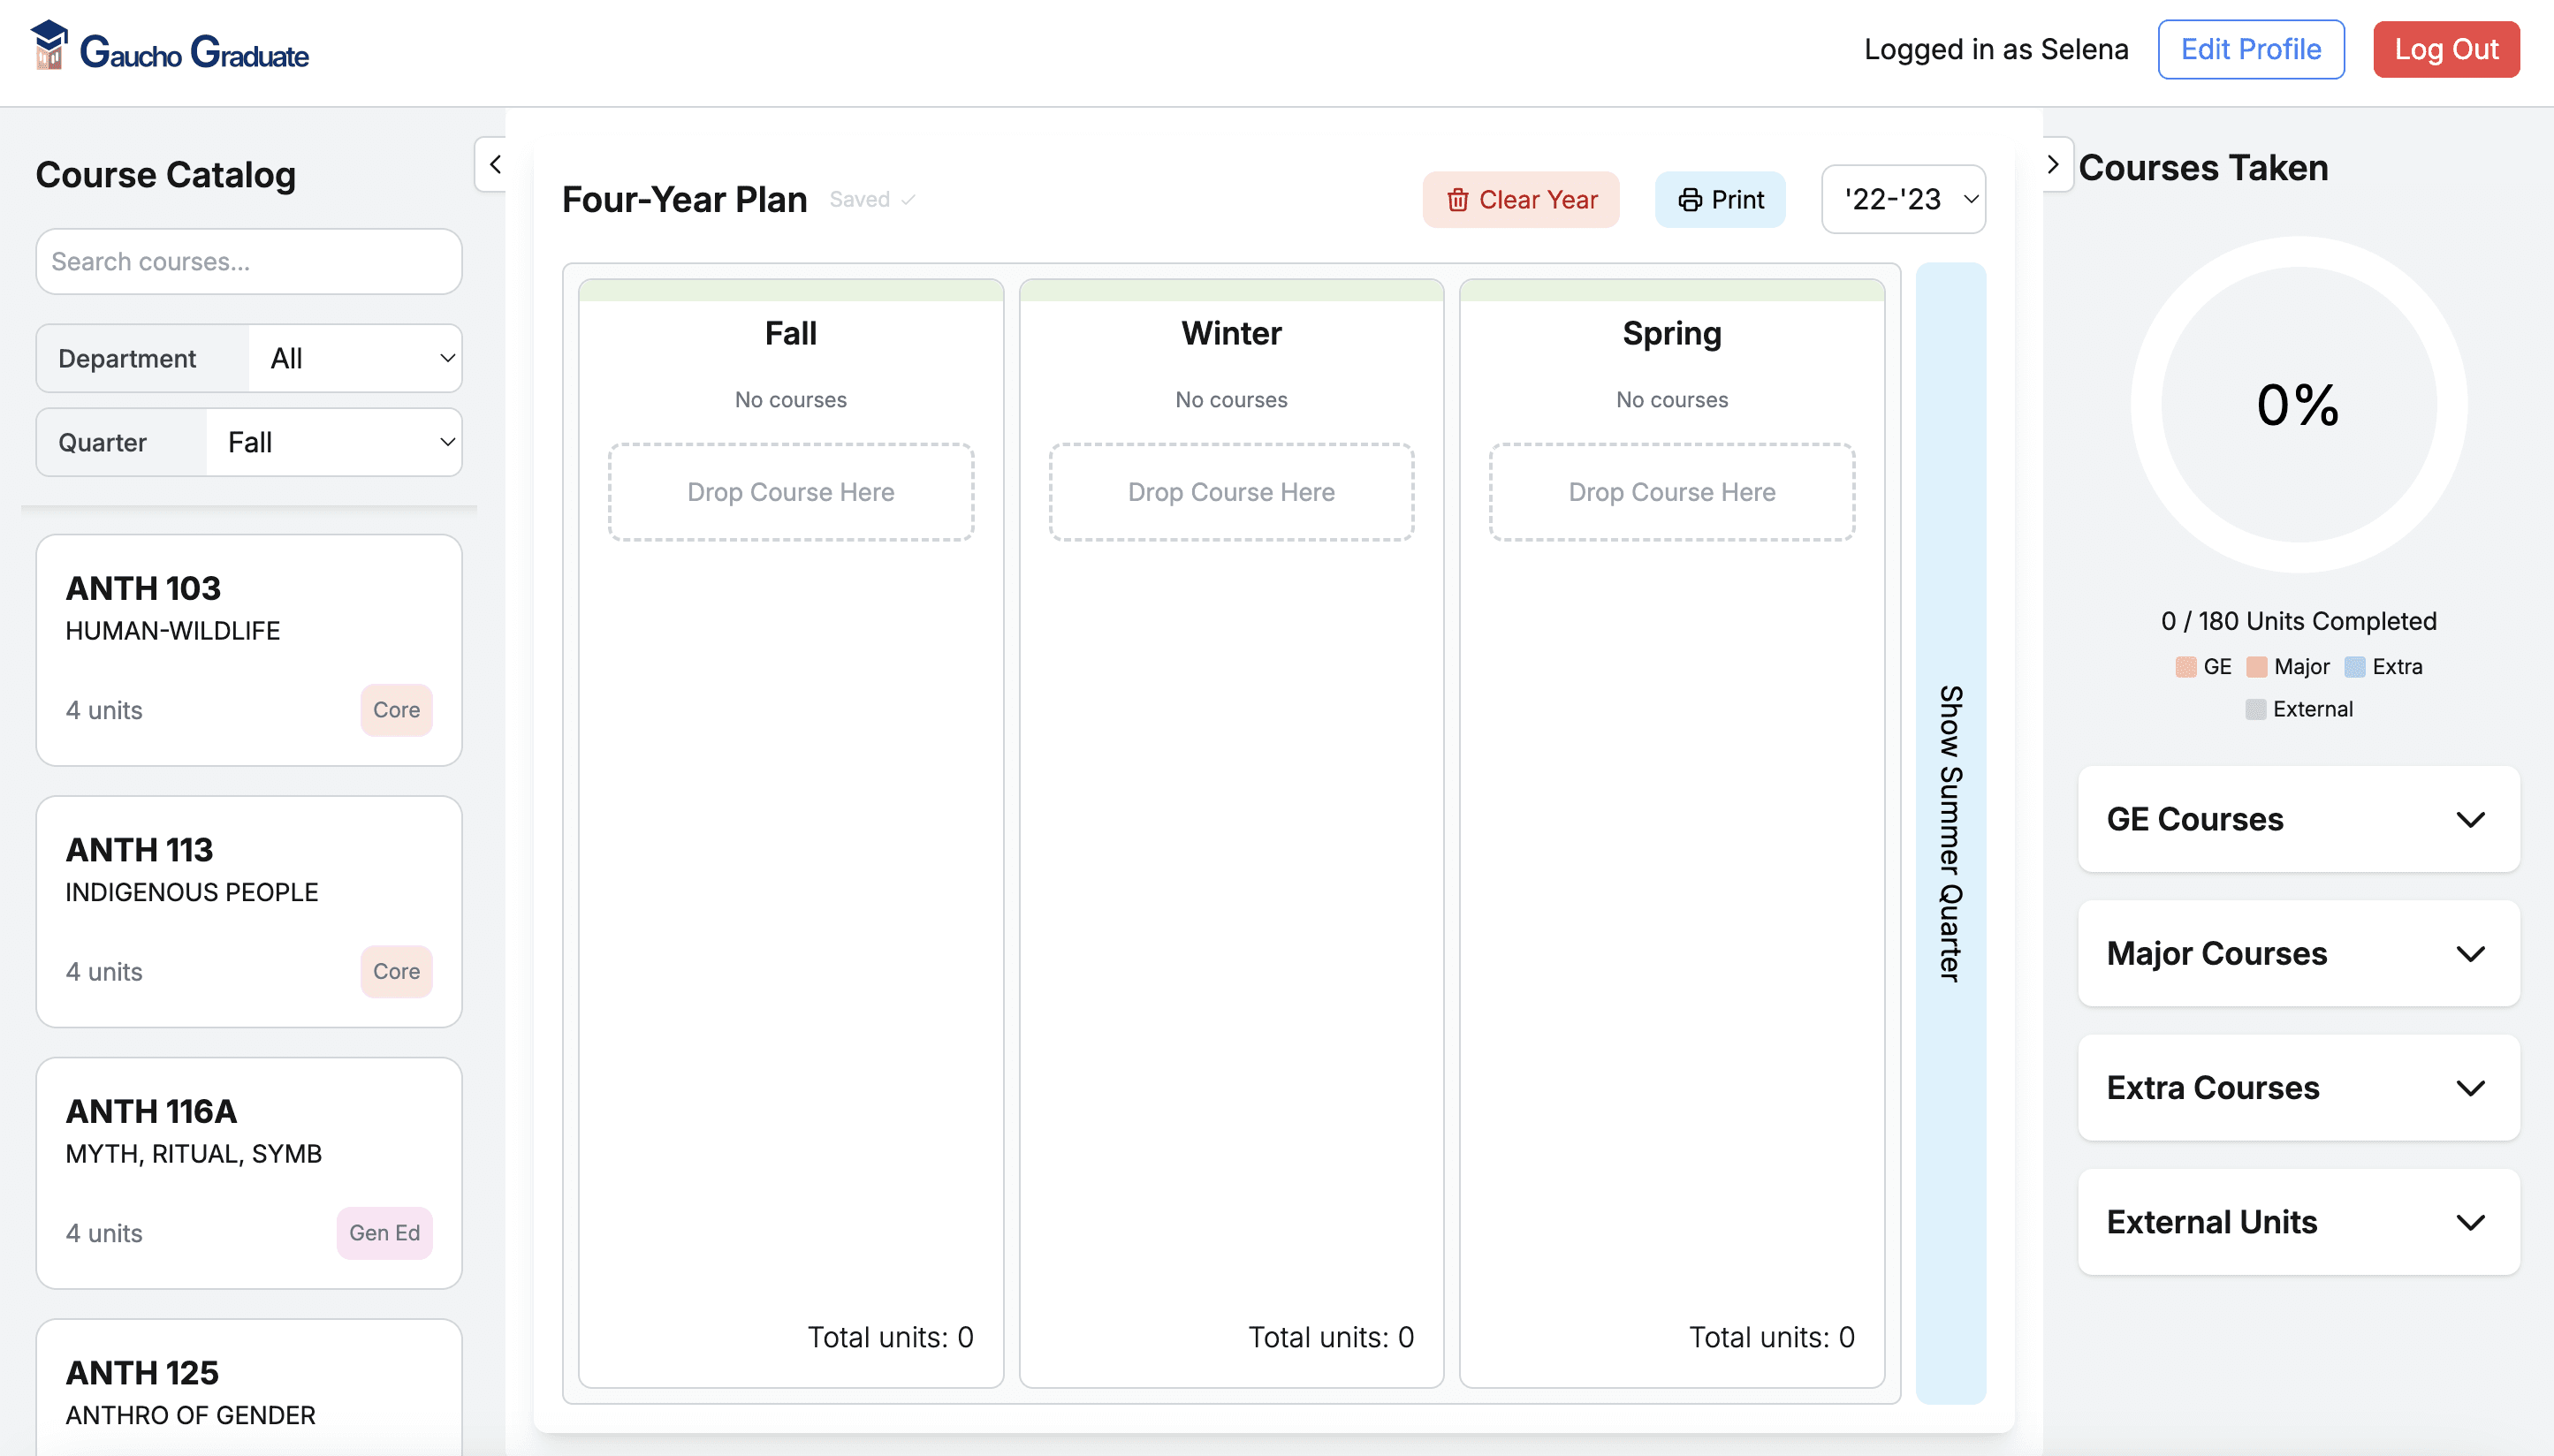Click the Saved checkmark status icon
The image size is (2554, 1456).
908,200
